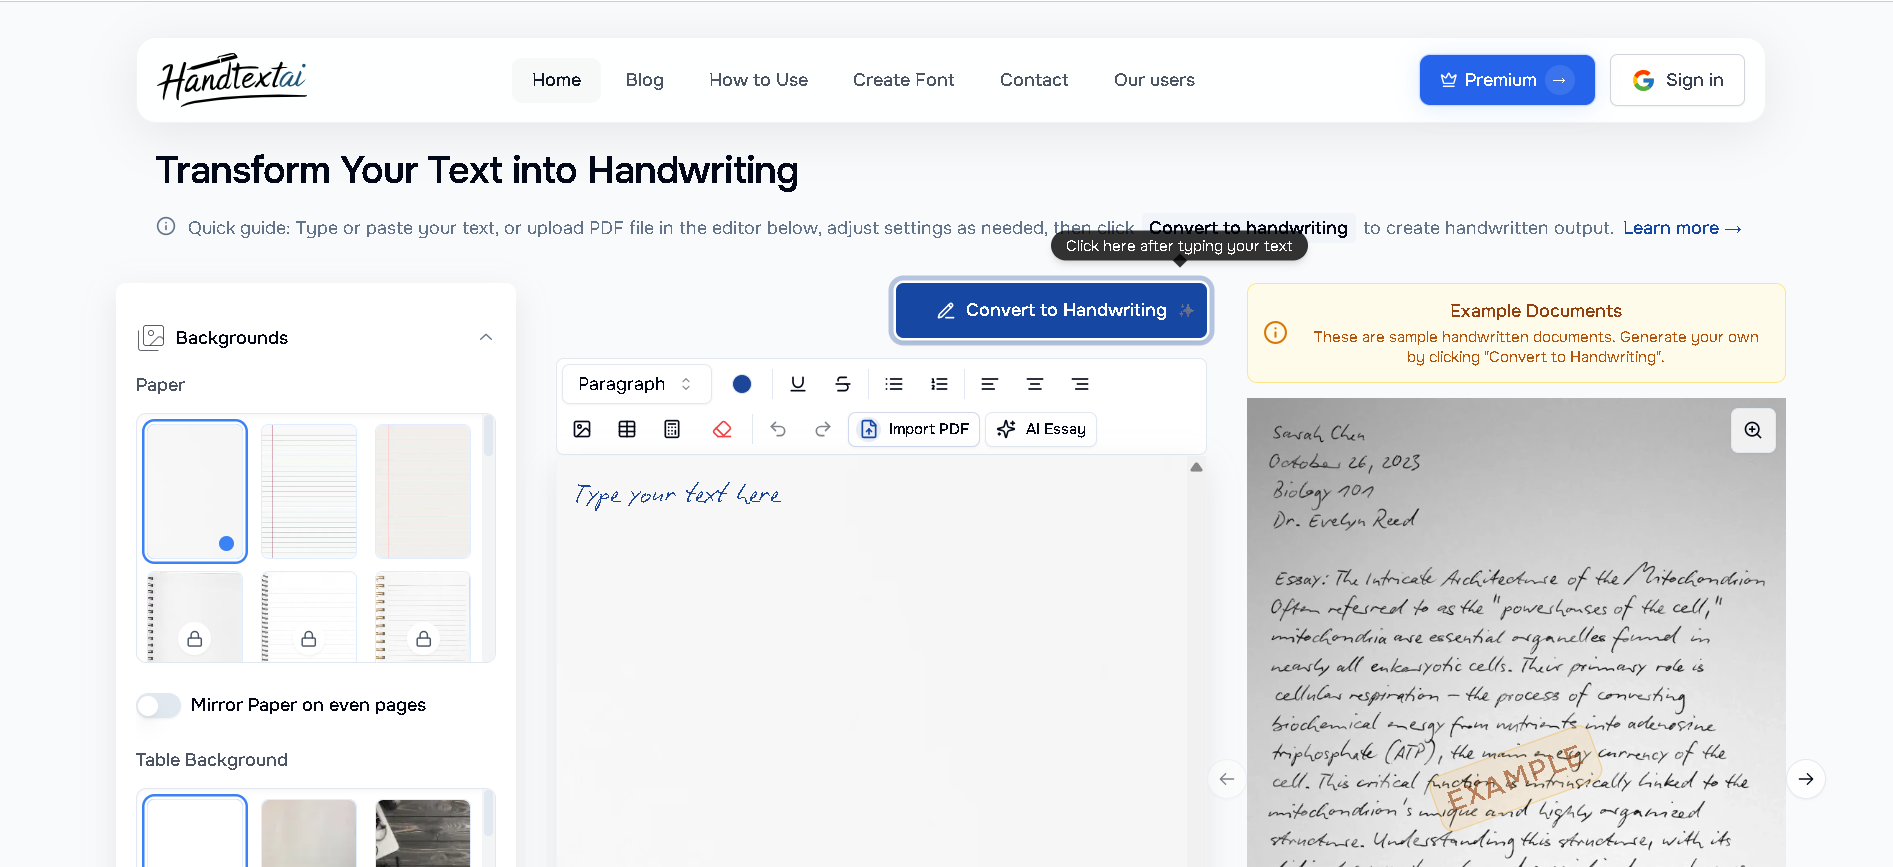Viewport: 1893px width, 867px height.
Task: Insert a table
Action: tap(627, 429)
